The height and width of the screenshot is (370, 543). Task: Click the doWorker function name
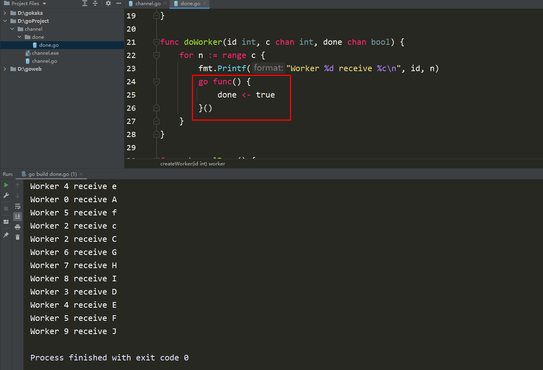coord(203,42)
